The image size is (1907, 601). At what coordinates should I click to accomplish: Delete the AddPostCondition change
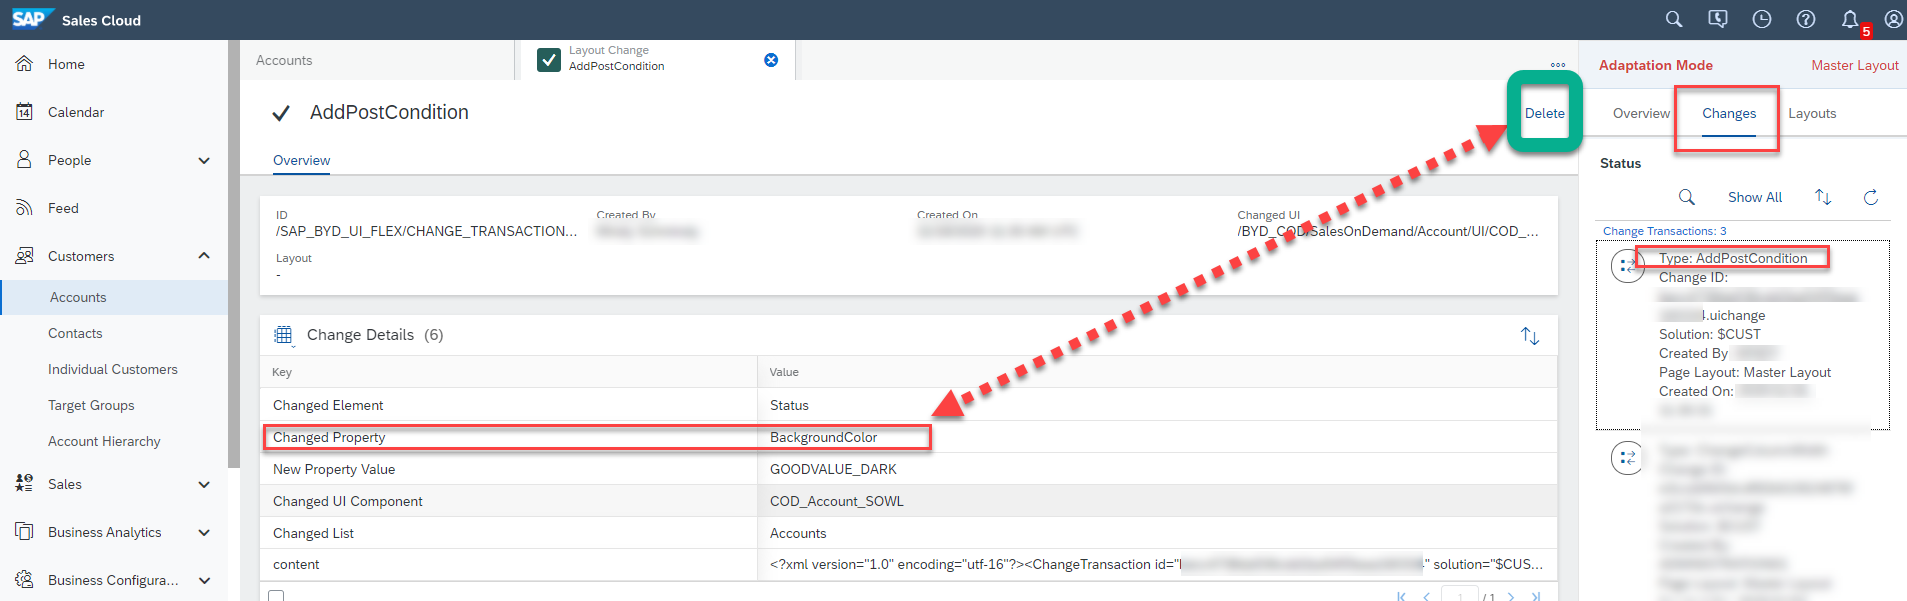(x=1545, y=113)
